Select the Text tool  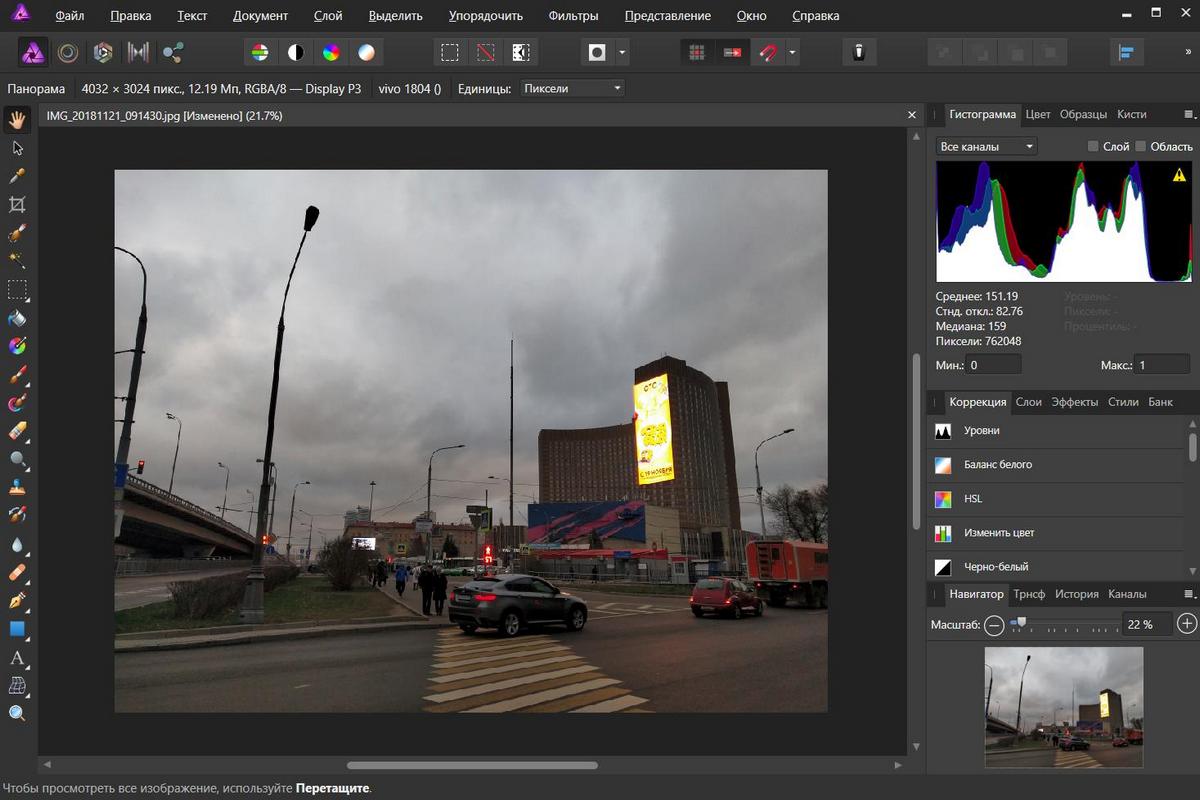coord(17,659)
